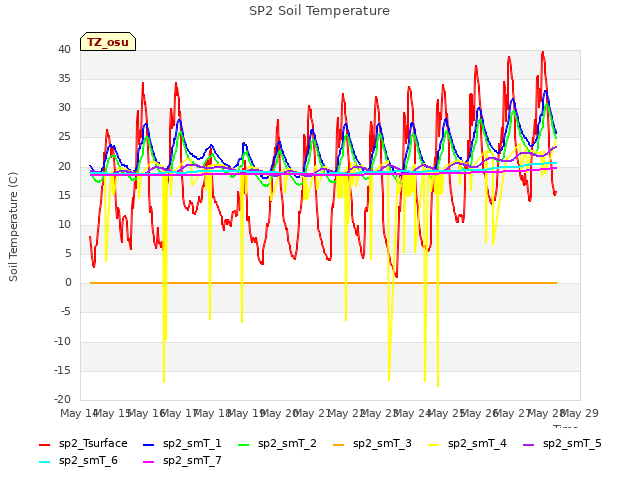
Task: Toggle the sp2_smT_1 legend entry
Action: pyautogui.click(x=182, y=444)
